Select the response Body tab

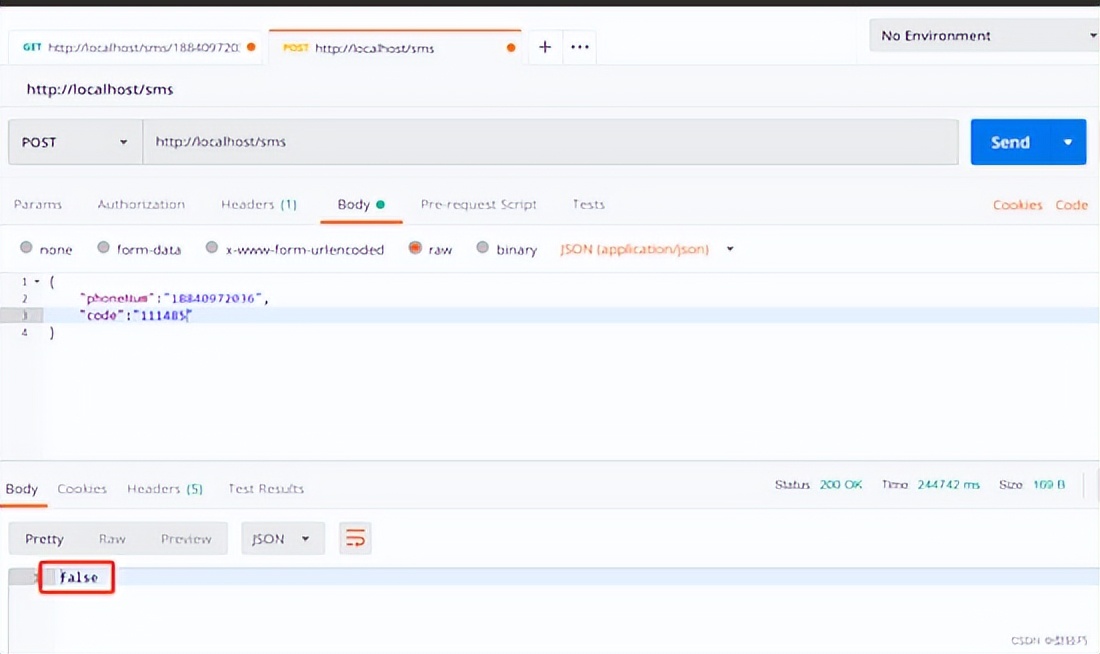22,488
